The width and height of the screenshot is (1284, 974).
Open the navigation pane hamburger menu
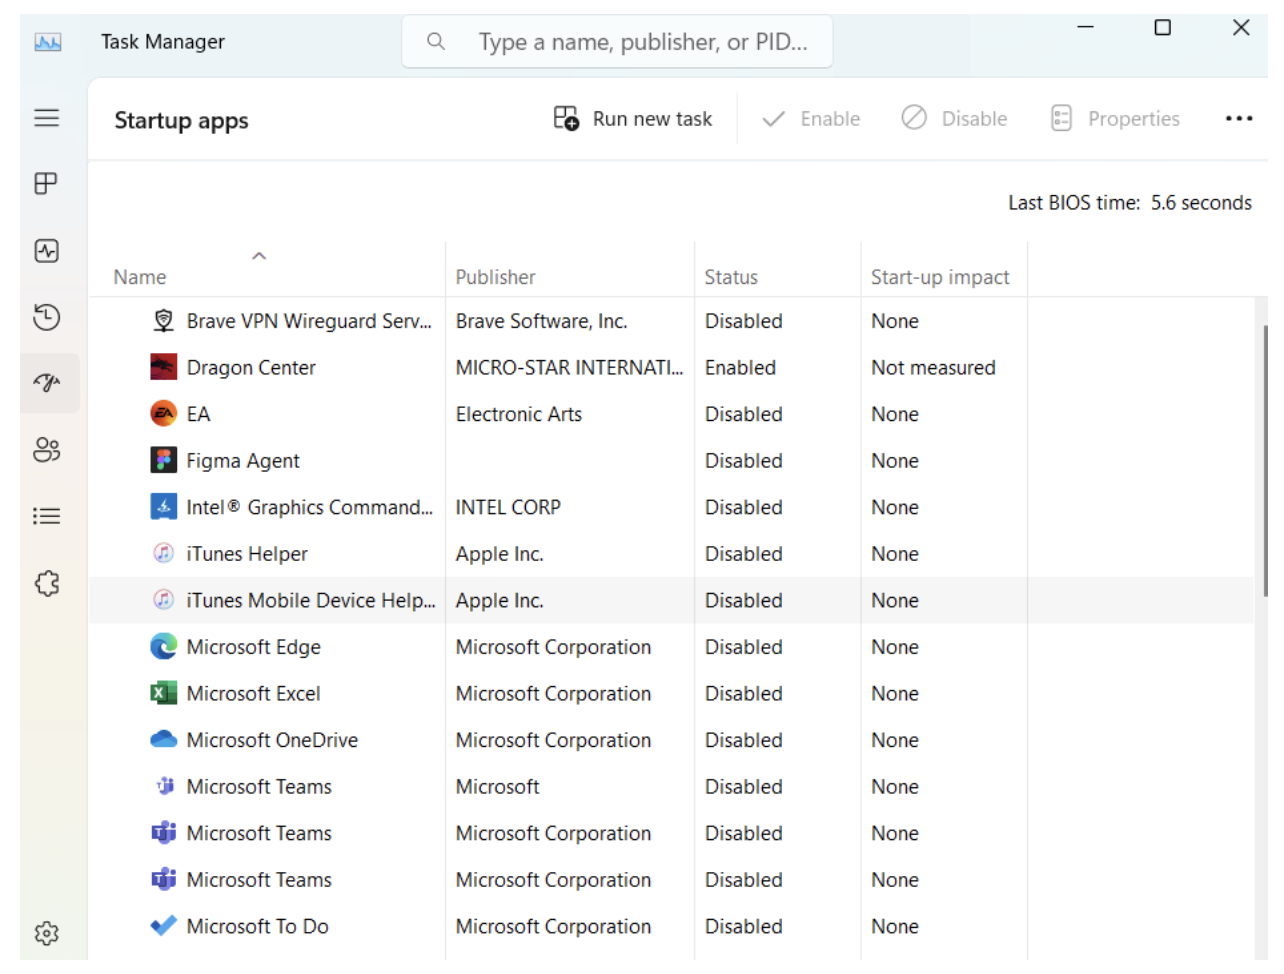[x=47, y=118]
